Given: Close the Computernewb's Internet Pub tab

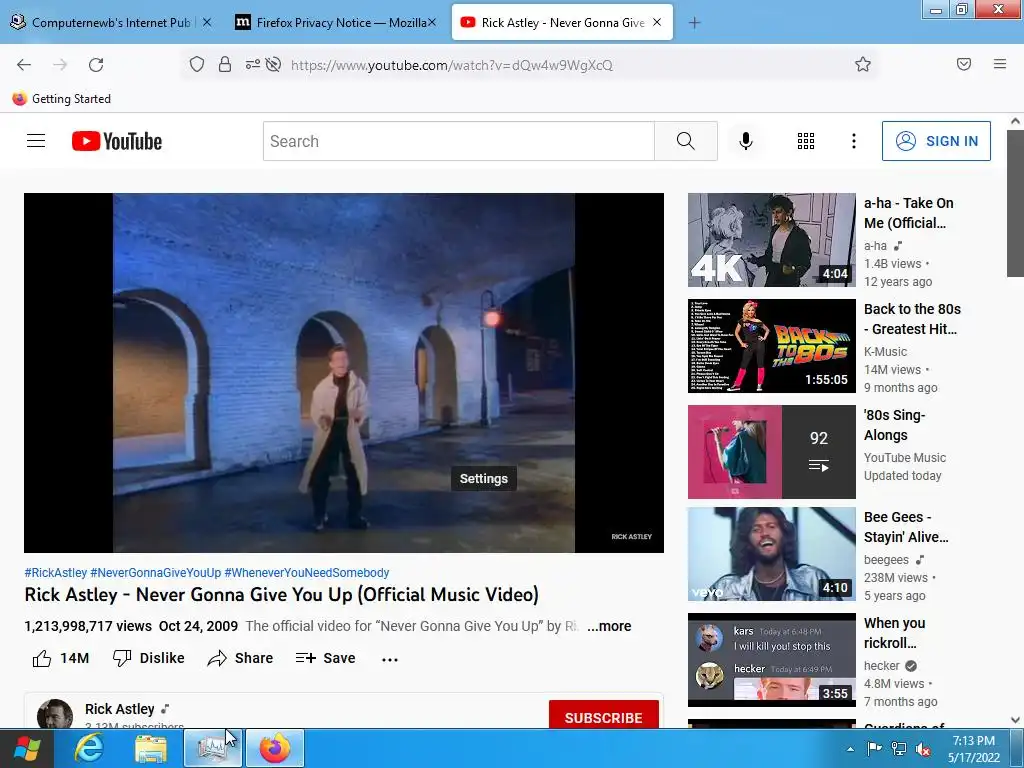Looking at the screenshot, I should click(x=207, y=22).
